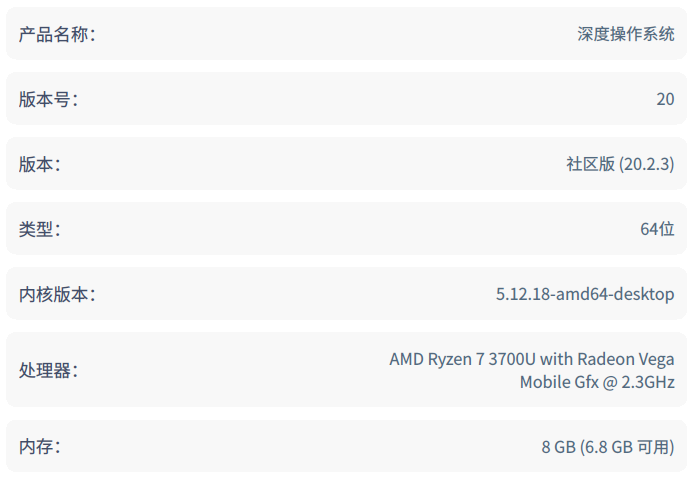Select the 8 GB memory total text
This screenshot has width=693, height=495.
(x=559, y=447)
